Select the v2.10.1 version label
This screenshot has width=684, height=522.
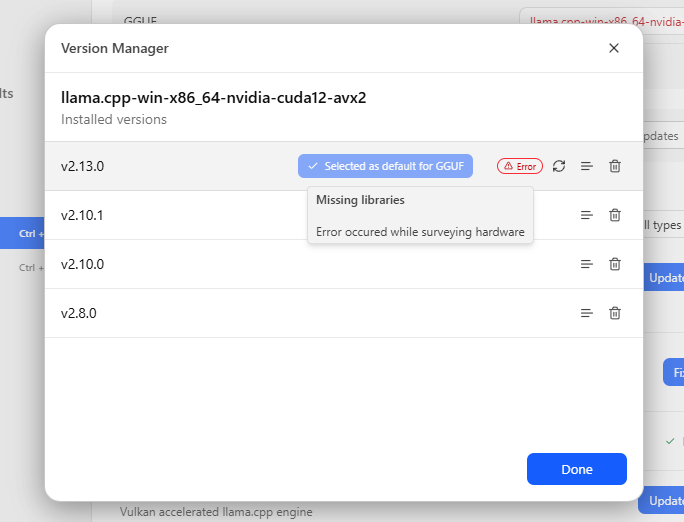click(82, 215)
